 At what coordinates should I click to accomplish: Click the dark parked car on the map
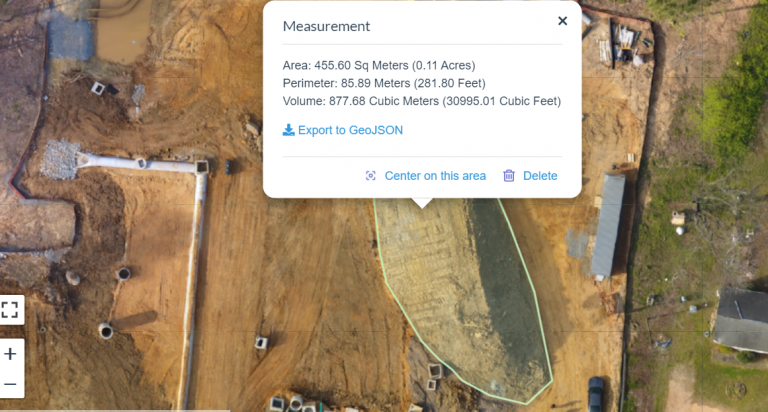tap(595, 394)
